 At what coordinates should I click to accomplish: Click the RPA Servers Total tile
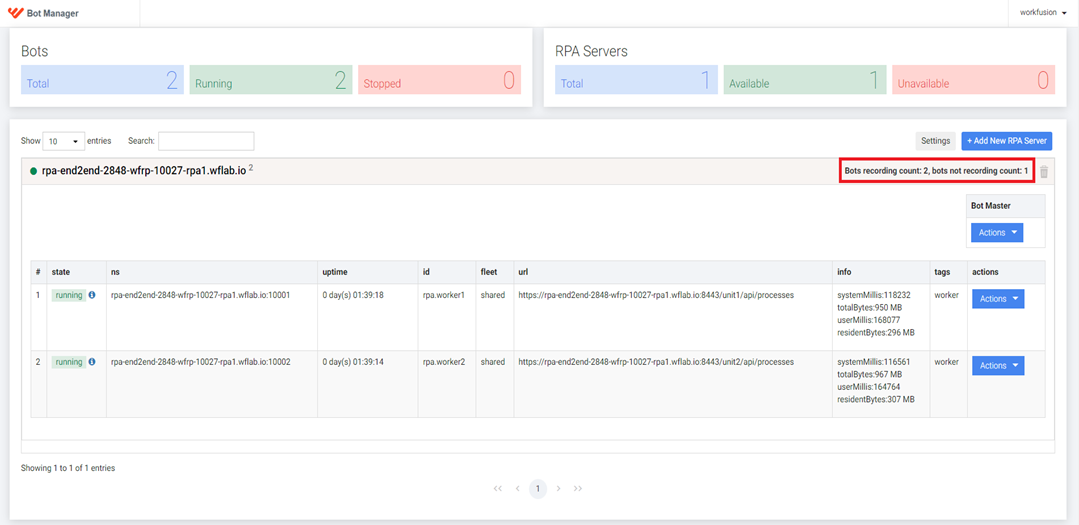637,80
